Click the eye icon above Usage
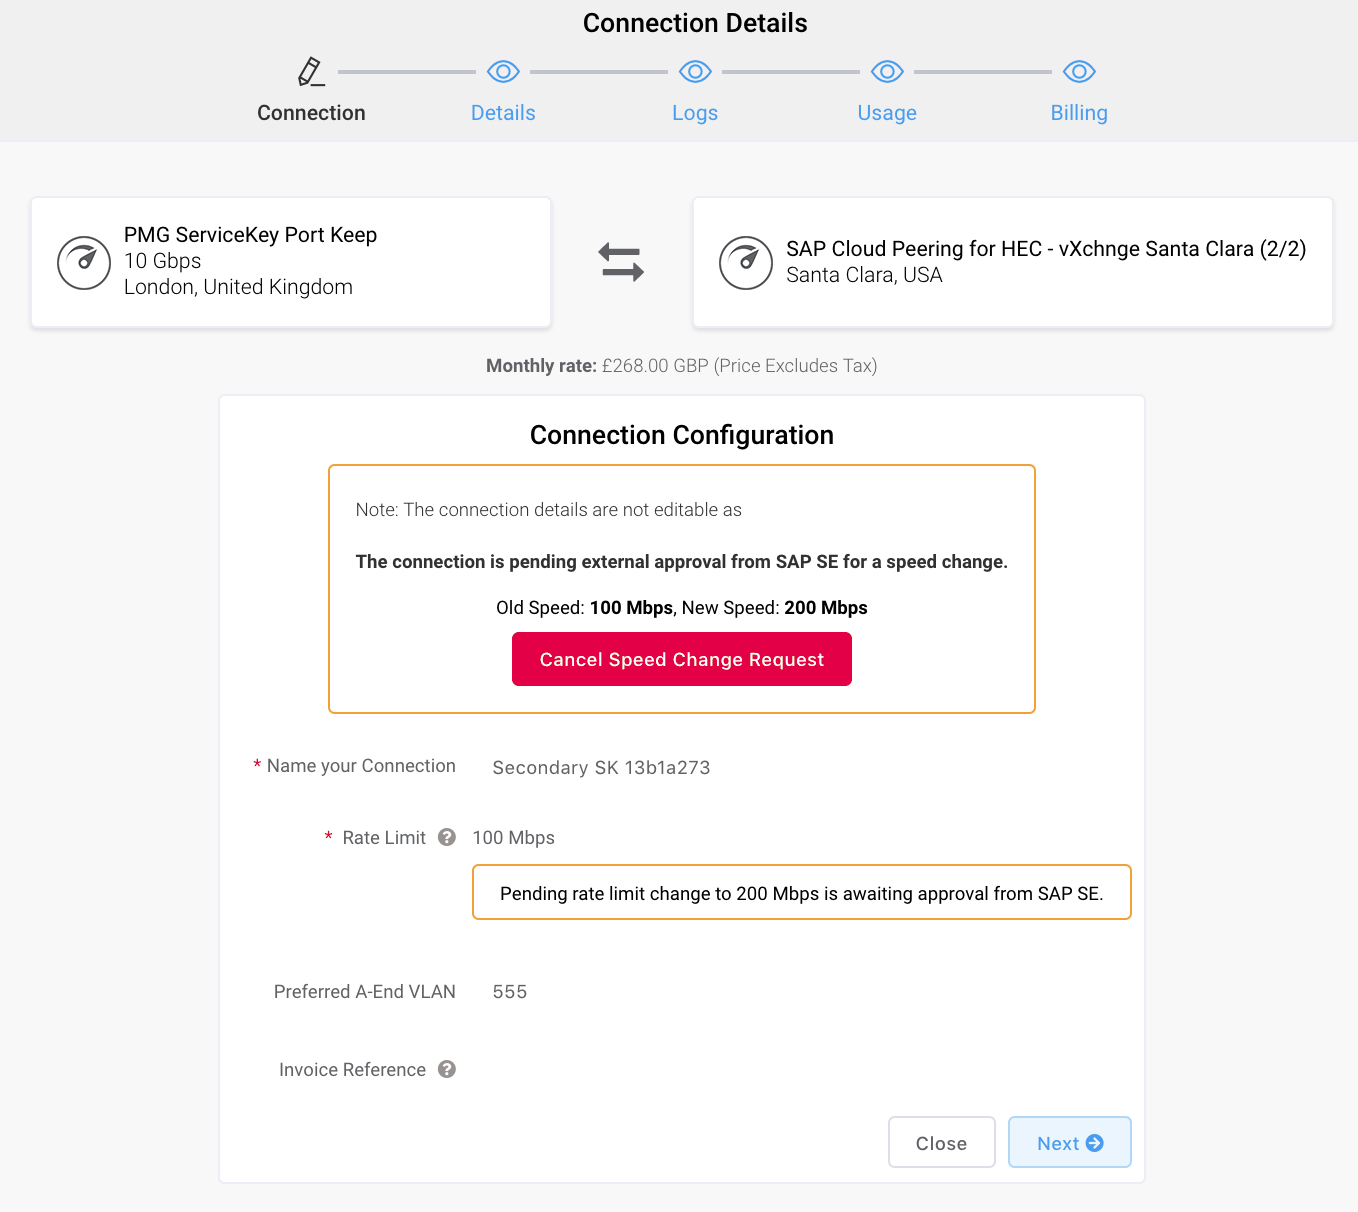This screenshot has height=1212, width=1358. pyautogui.click(x=887, y=72)
